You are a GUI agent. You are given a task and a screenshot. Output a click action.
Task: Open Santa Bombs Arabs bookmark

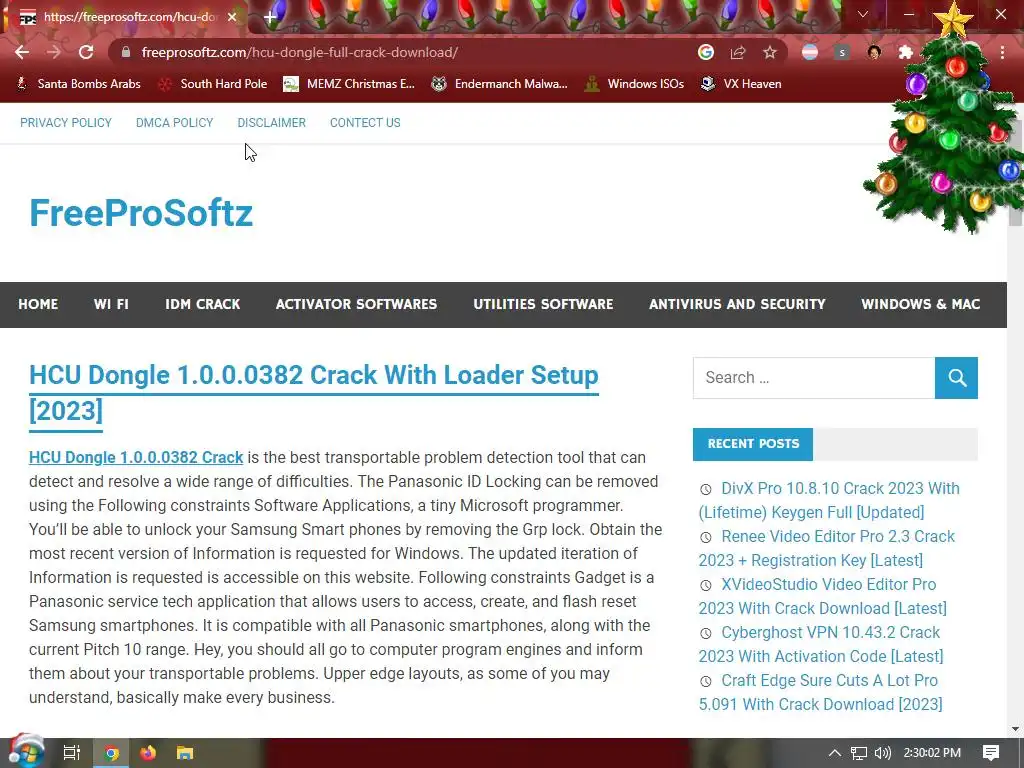click(x=79, y=84)
